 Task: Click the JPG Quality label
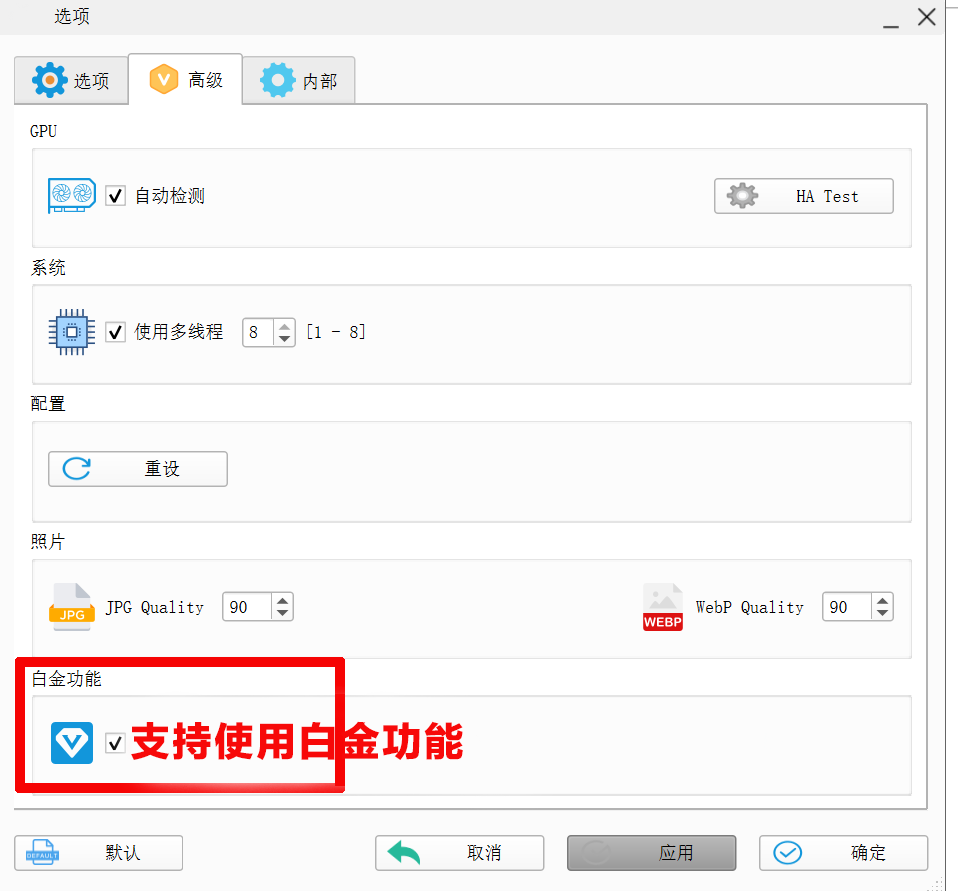[155, 607]
